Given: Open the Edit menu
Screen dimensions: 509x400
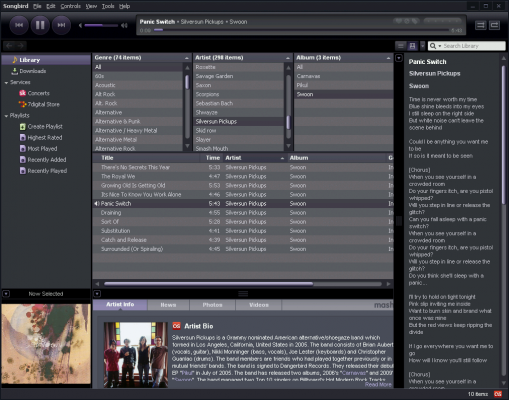Looking at the screenshot, I should coord(51,6).
